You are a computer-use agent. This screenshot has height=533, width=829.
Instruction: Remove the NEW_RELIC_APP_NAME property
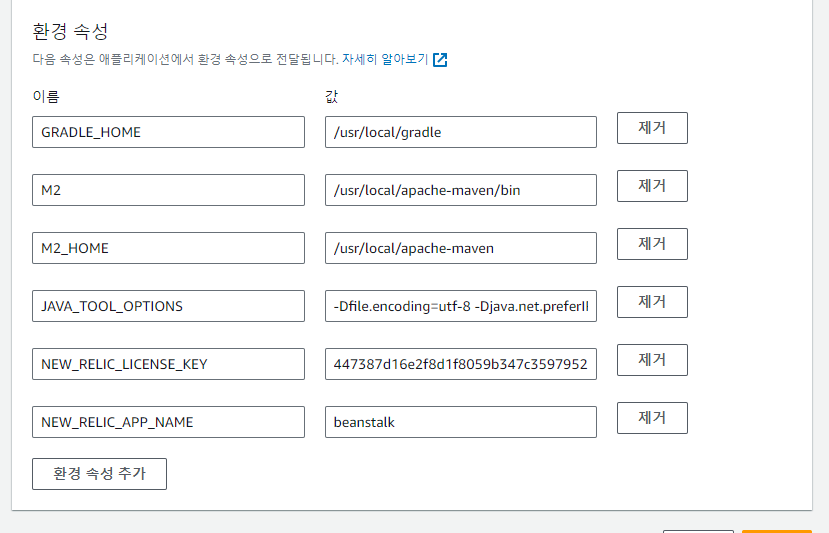point(652,418)
